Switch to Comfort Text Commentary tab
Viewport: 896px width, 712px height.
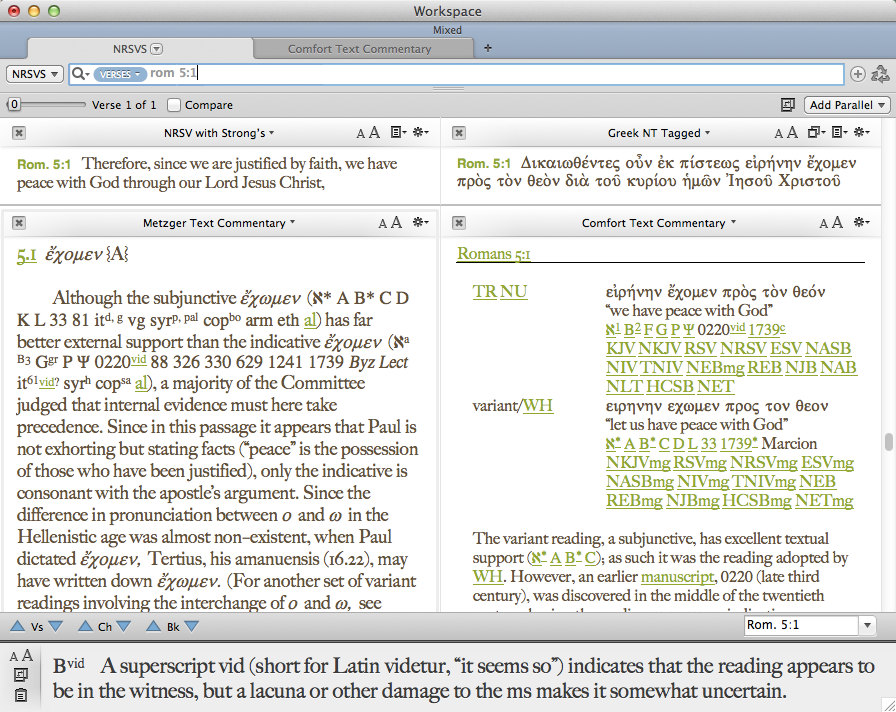(359, 49)
